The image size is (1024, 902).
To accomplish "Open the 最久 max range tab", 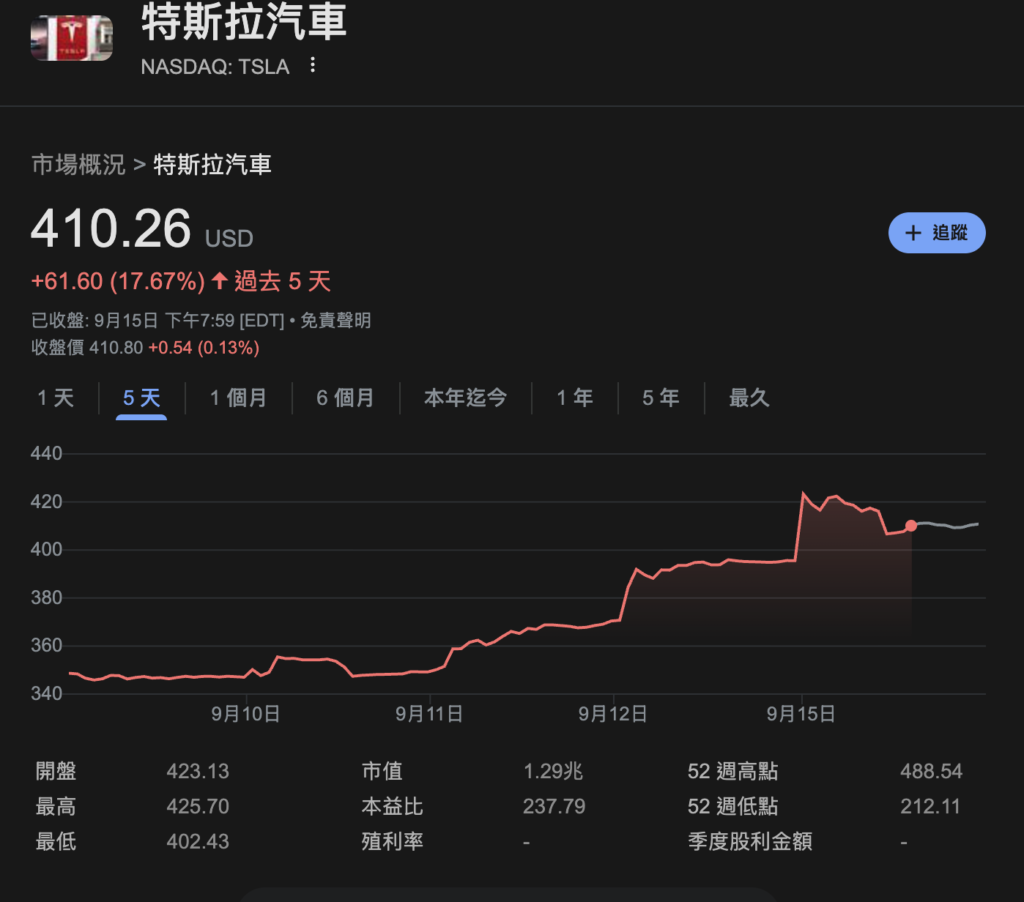I will (749, 398).
